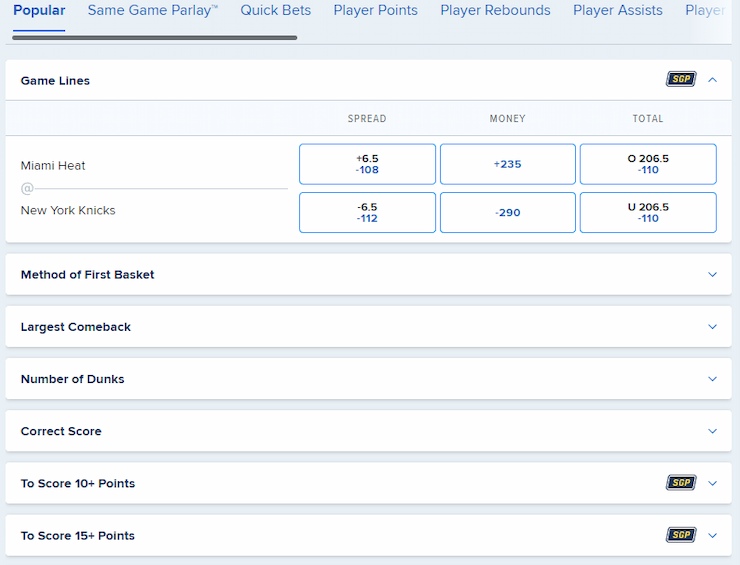Click the SPREAD column header

click(367, 118)
